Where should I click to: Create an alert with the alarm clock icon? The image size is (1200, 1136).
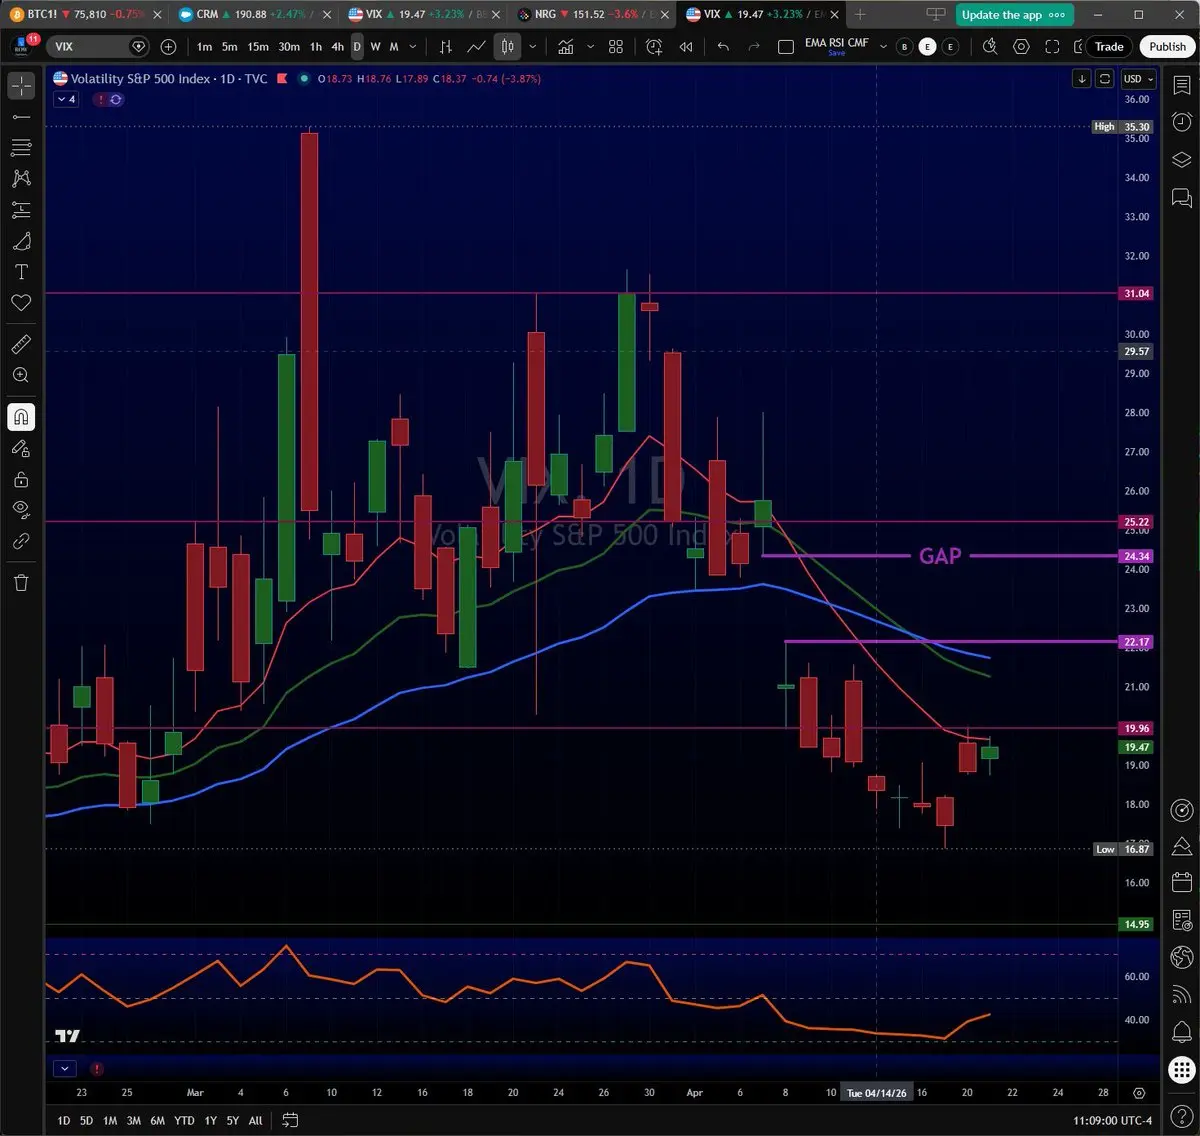(x=654, y=47)
